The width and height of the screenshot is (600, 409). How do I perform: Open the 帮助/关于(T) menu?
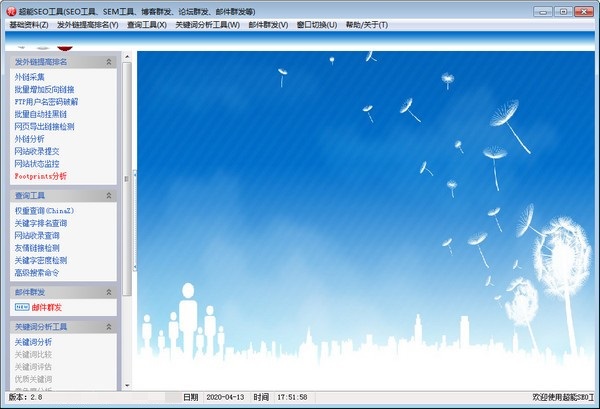366,24
